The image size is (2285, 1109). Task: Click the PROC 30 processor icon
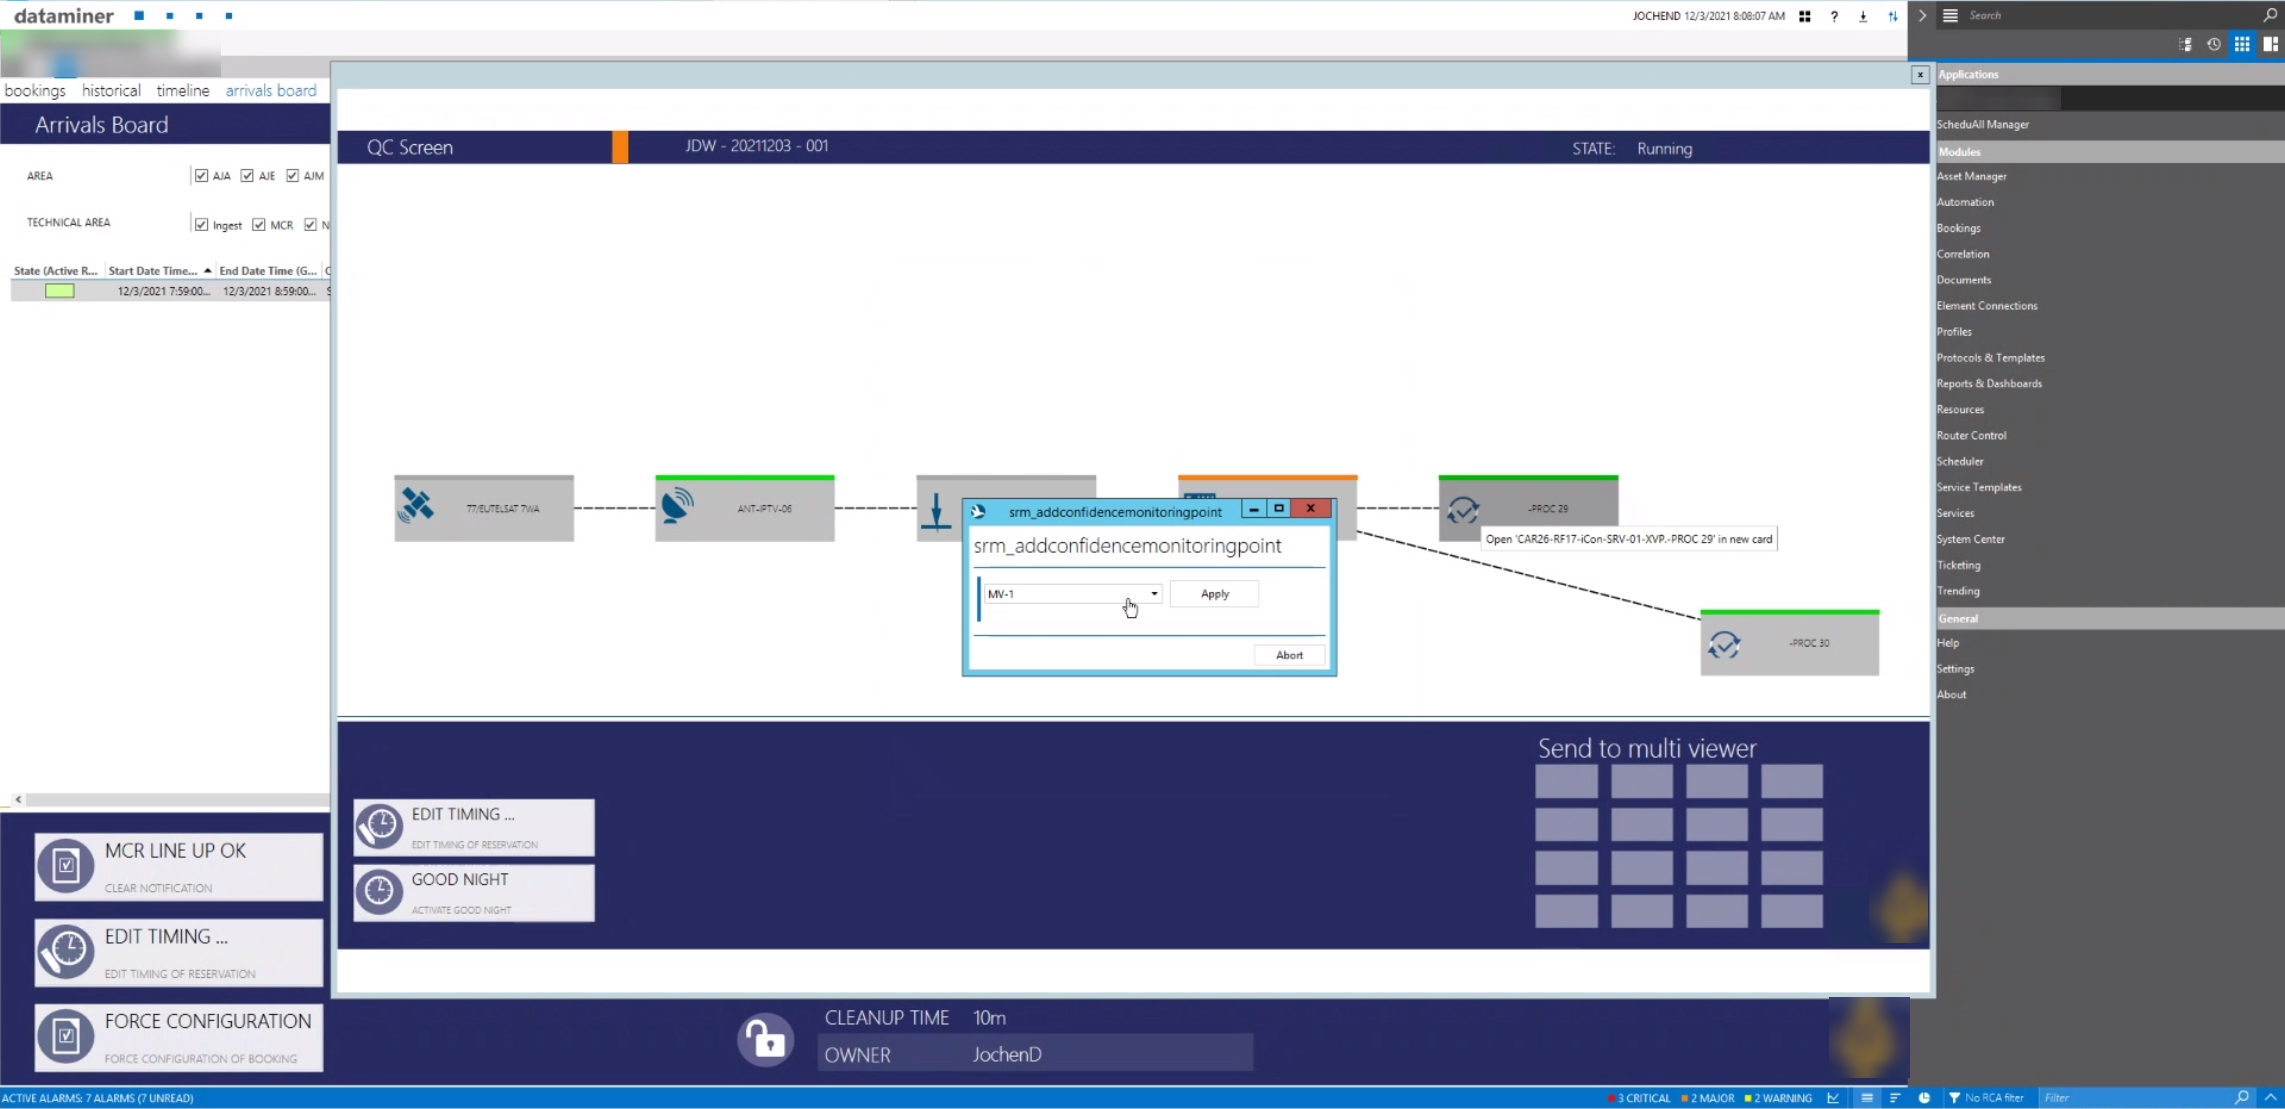coord(1724,645)
